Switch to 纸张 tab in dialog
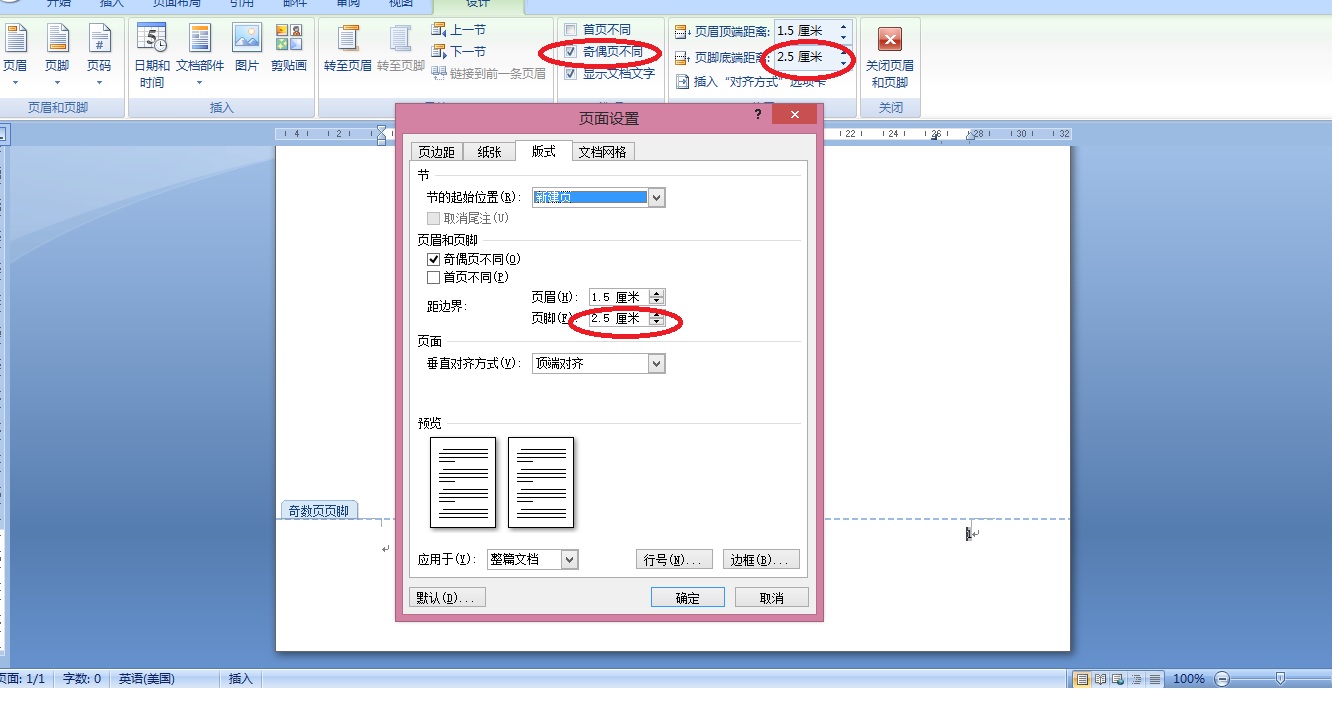The image size is (1341, 703). (489, 152)
